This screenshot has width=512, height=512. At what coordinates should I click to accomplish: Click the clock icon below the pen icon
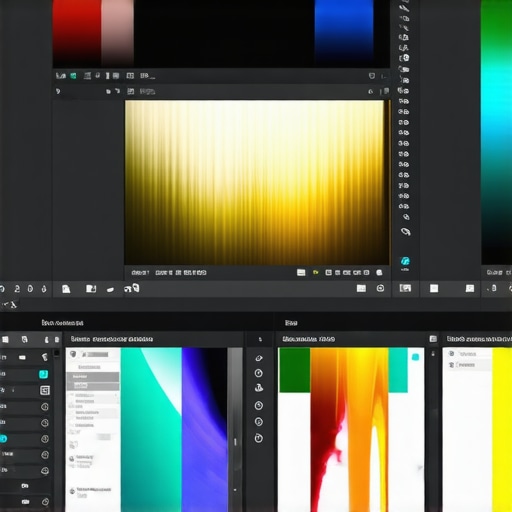tap(259, 373)
